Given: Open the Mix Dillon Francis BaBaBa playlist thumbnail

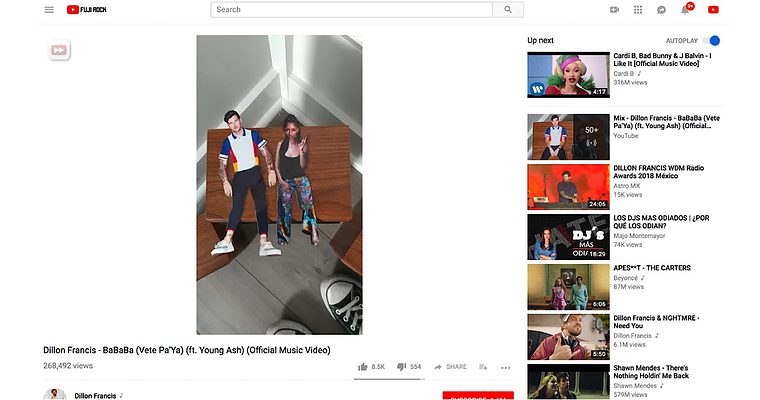Looking at the screenshot, I should tap(569, 137).
